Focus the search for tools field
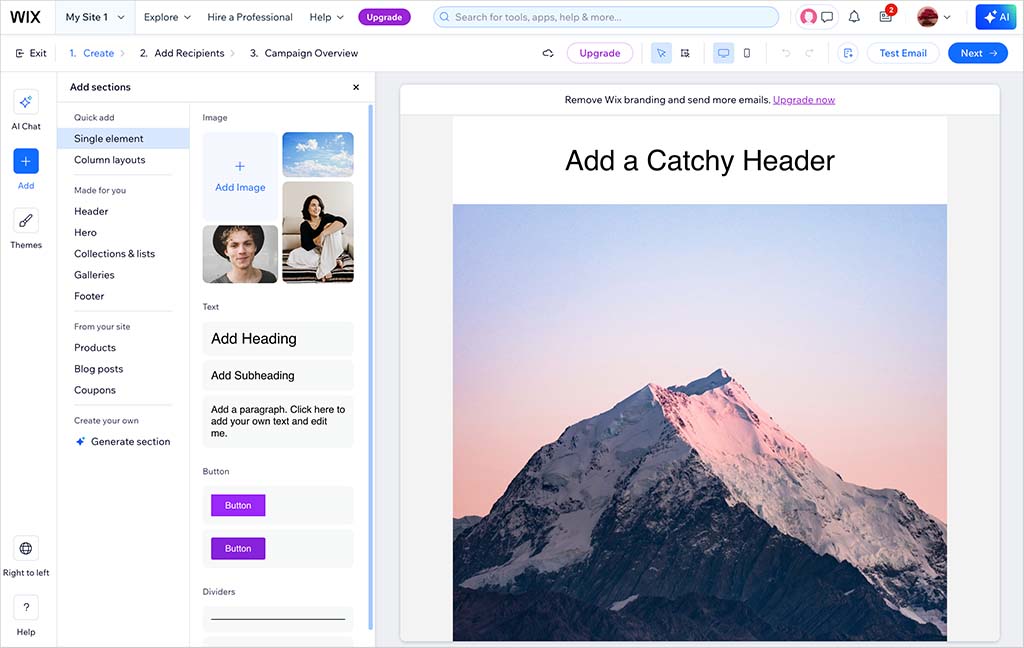Viewport: 1024px width, 648px height. (606, 17)
